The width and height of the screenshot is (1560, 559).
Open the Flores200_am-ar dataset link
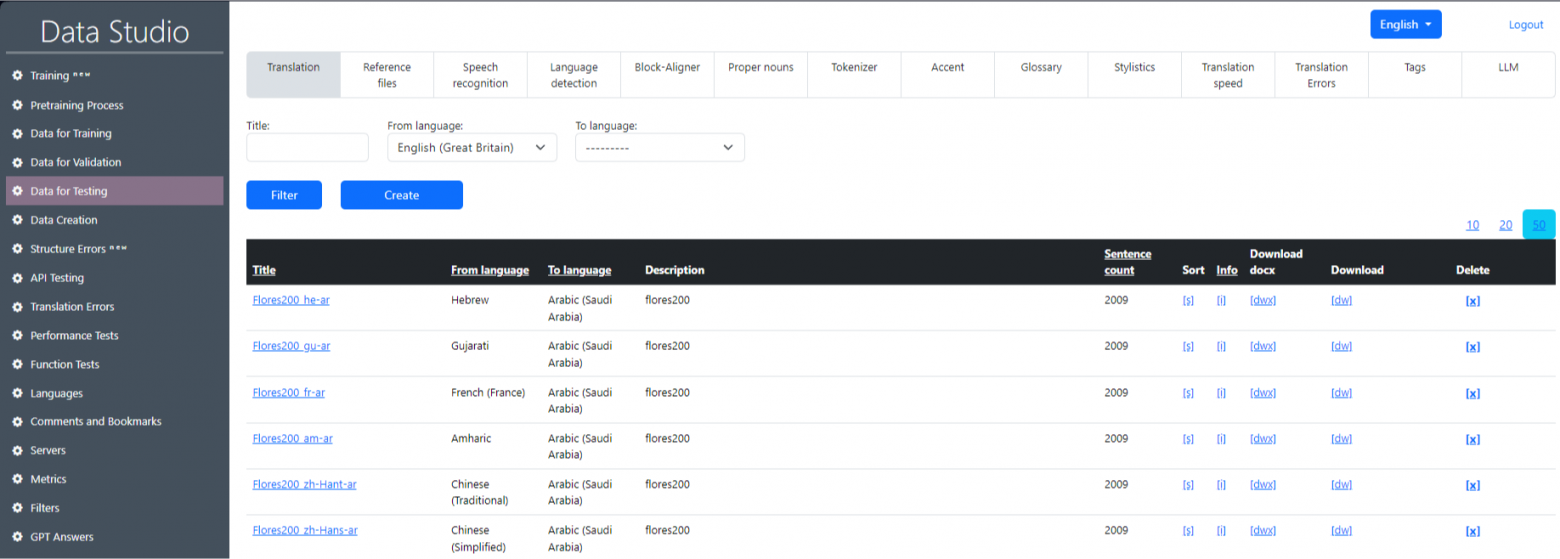[292, 438]
